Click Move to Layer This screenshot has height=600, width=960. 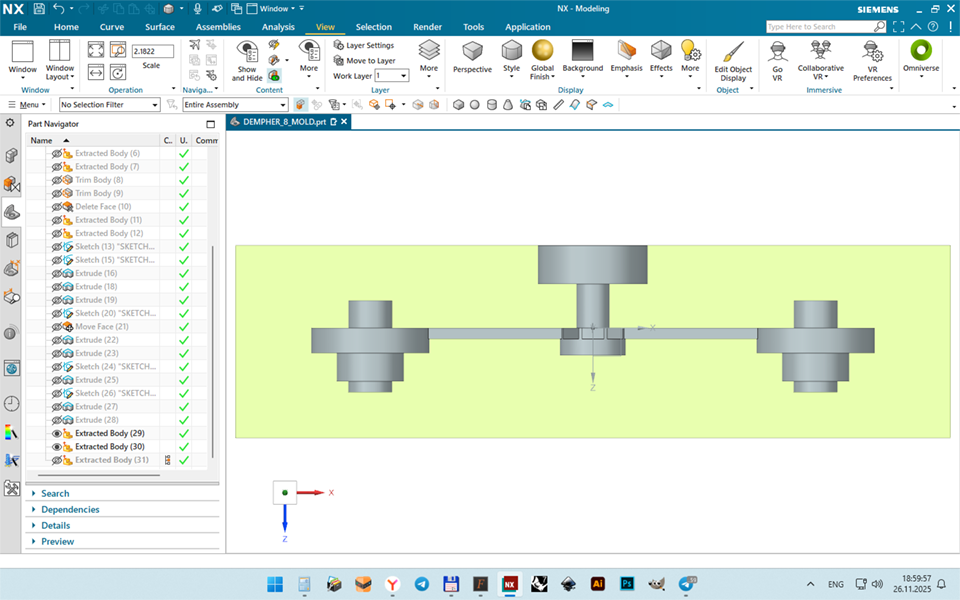(x=364, y=61)
